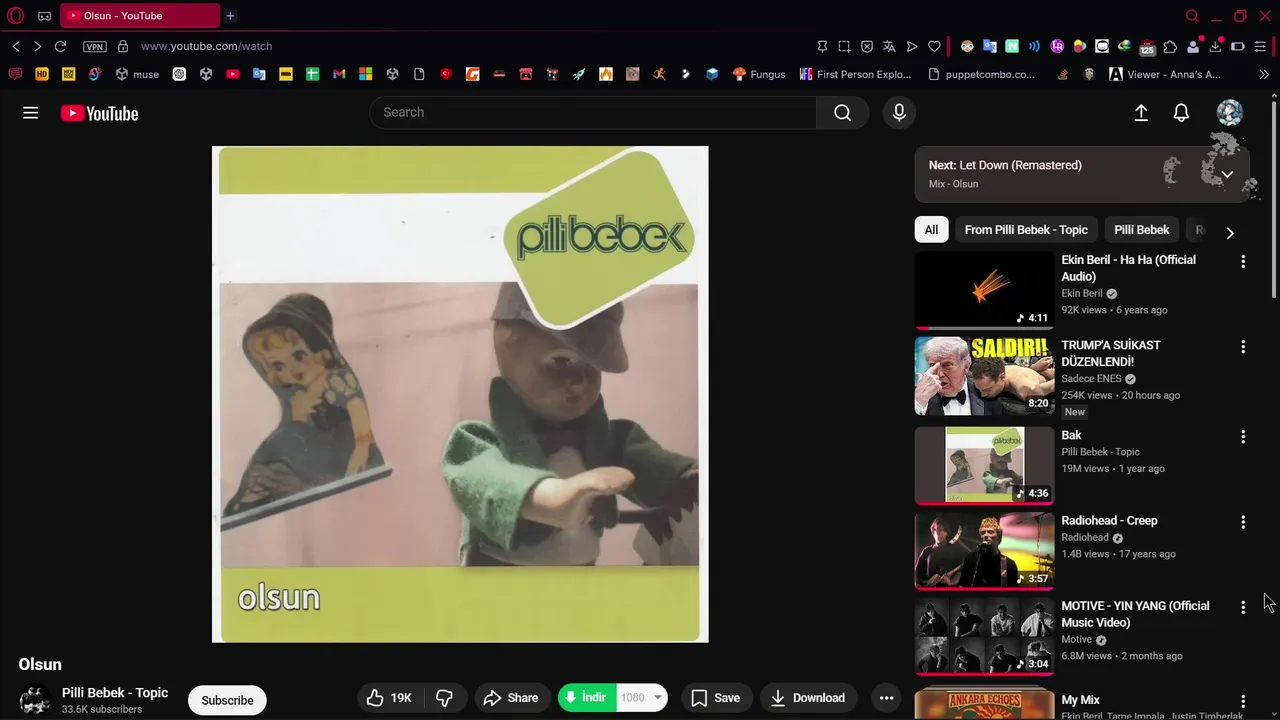
Task: Open MOTIVE - YIN YANG video thumbnail
Action: [x=984, y=636]
